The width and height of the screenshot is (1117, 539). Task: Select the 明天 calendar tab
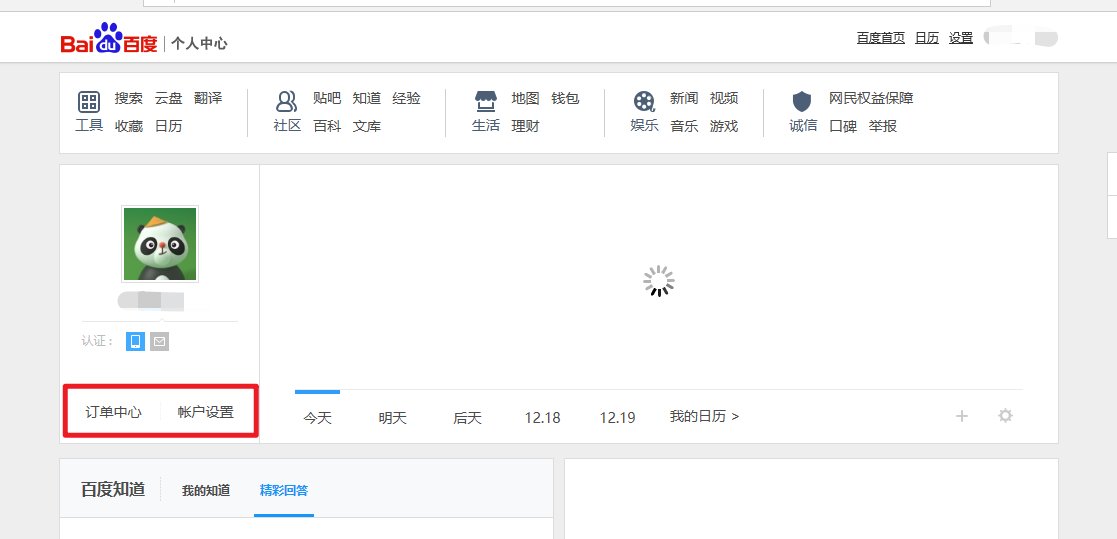pos(393,418)
